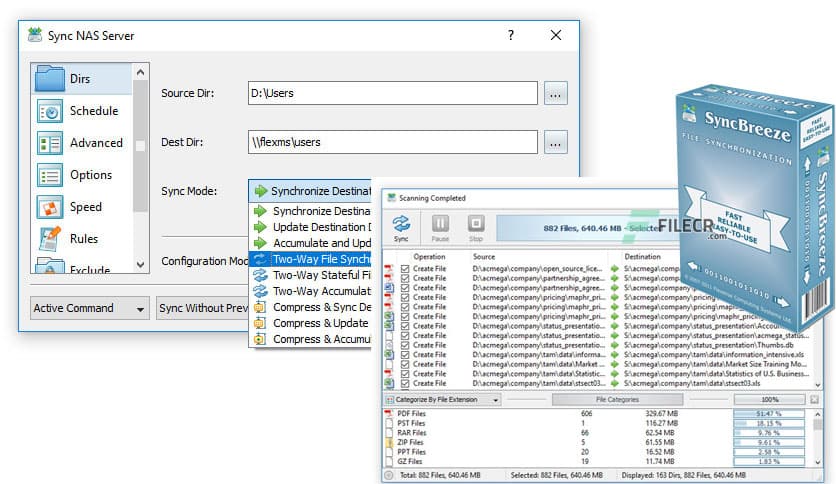Screen dimensions: 836x484
Task: Click the sync operations list down arrow
Action: (x=818, y=385)
